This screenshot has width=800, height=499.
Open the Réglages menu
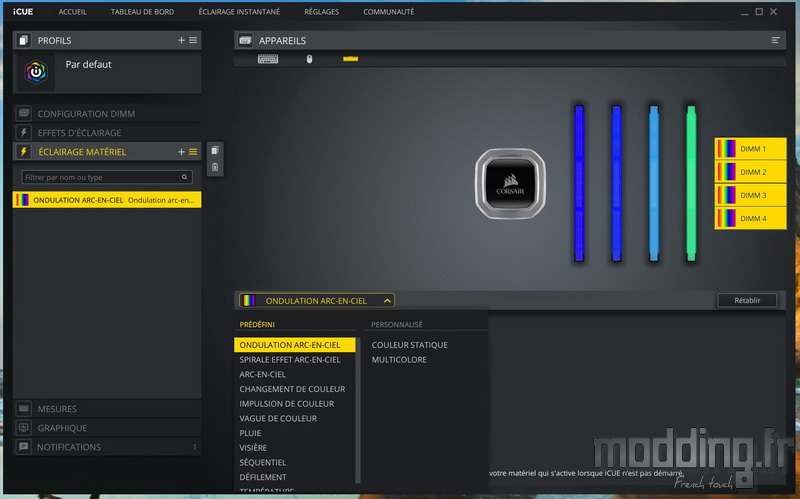tap(321, 12)
